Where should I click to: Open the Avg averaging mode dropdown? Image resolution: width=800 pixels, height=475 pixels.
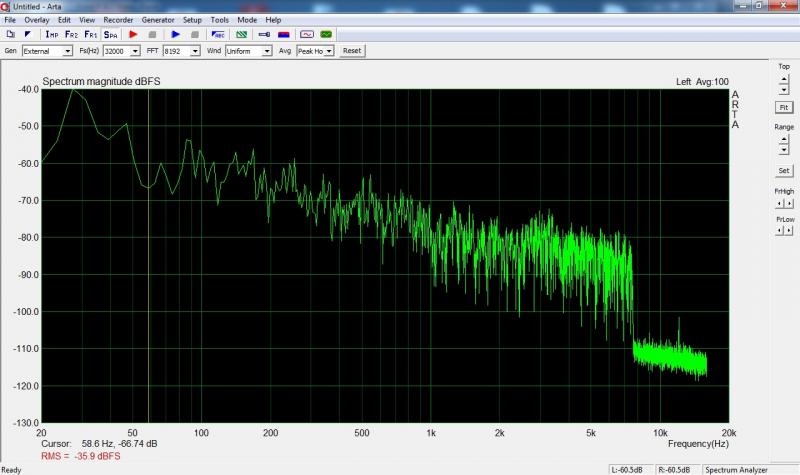(x=330, y=50)
